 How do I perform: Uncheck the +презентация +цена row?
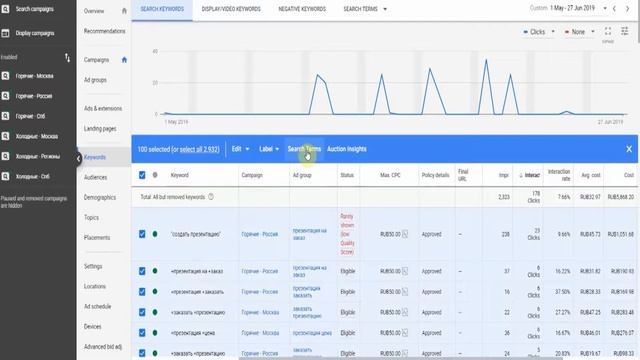[142, 333]
